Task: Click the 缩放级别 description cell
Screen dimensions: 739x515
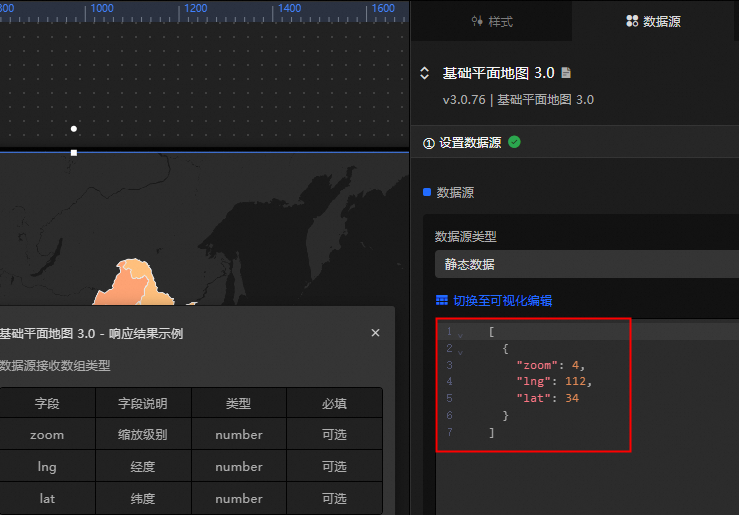Action: point(143,434)
